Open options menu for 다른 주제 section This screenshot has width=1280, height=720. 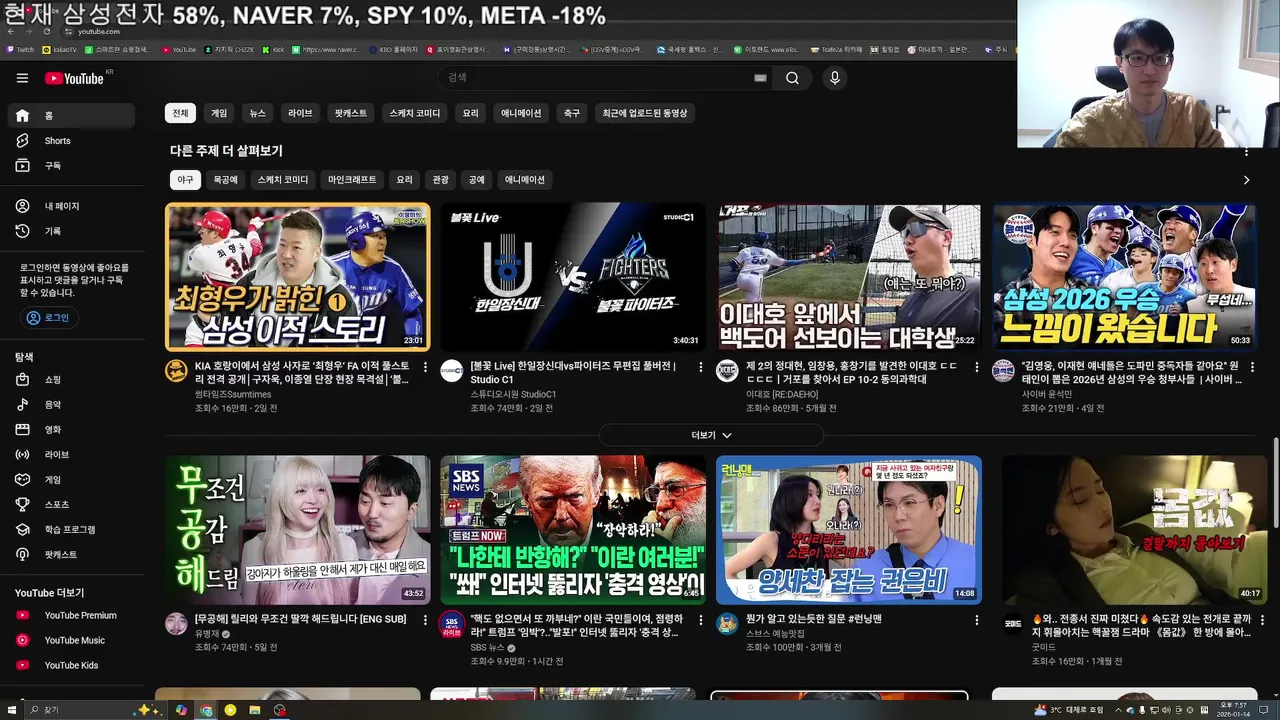[1246, 152]
